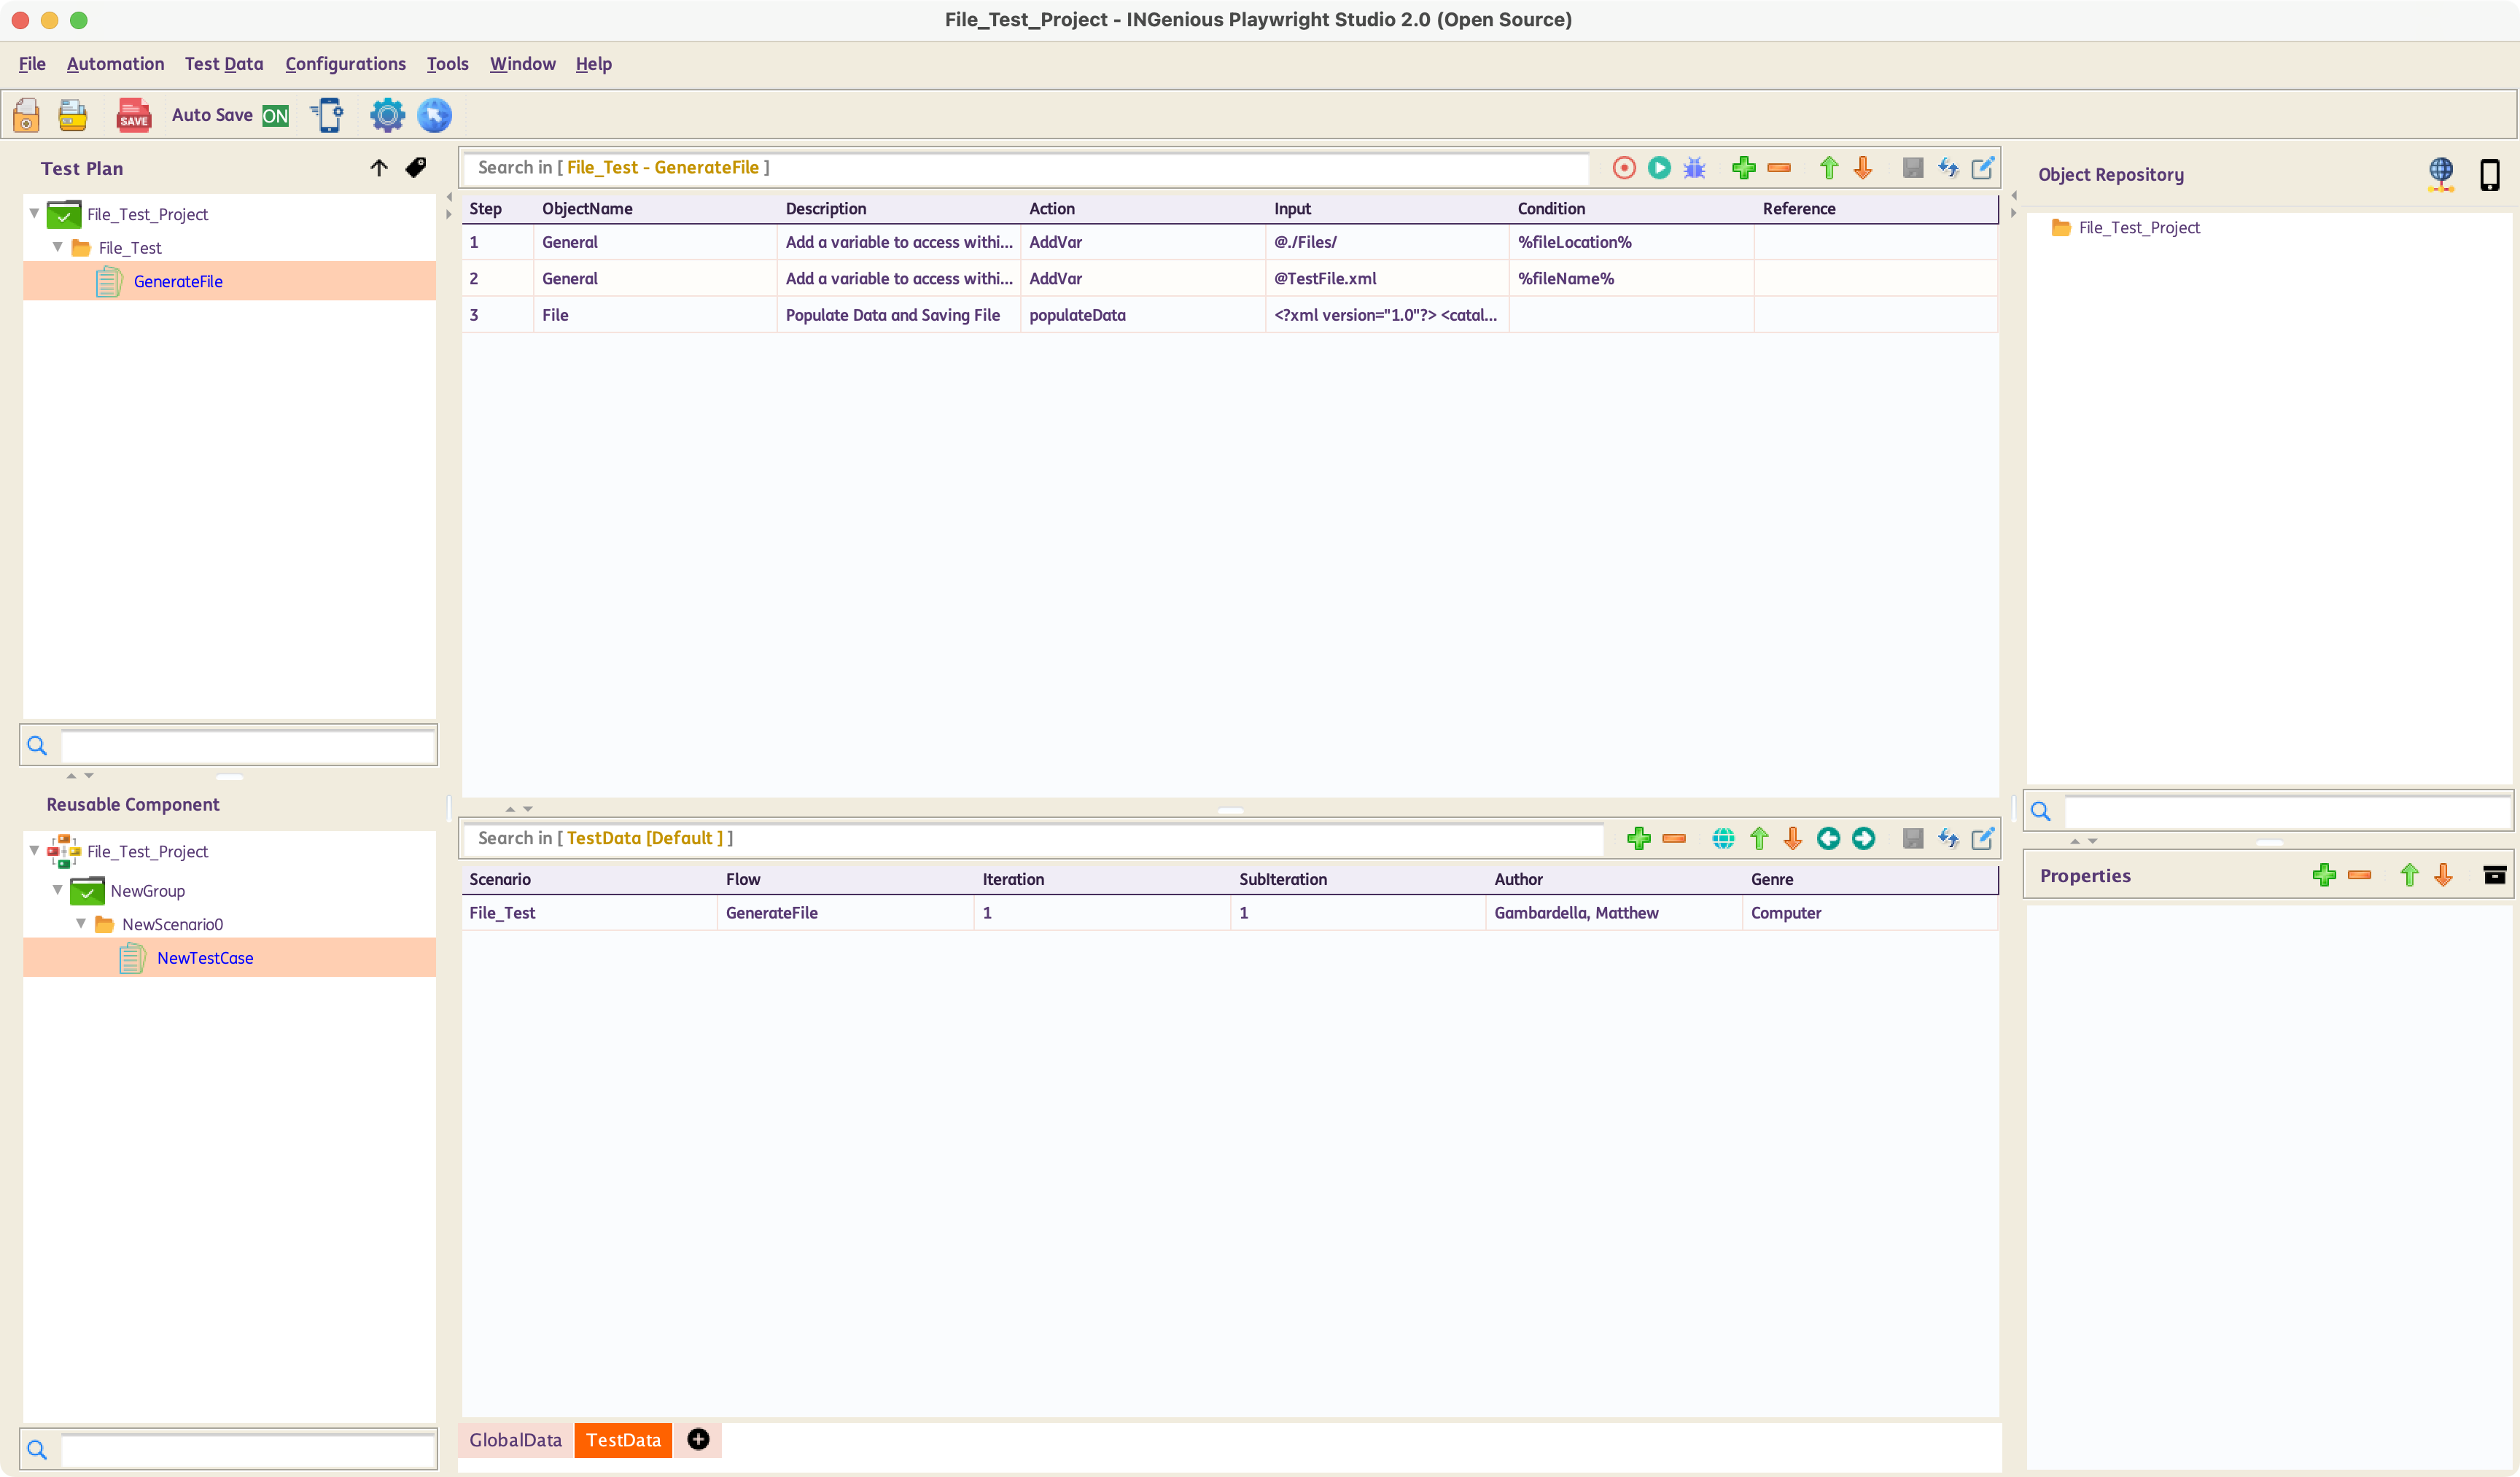
Task: Collapse File_Test_Project in Reusable Component tree
Action: tap(34, 850)
